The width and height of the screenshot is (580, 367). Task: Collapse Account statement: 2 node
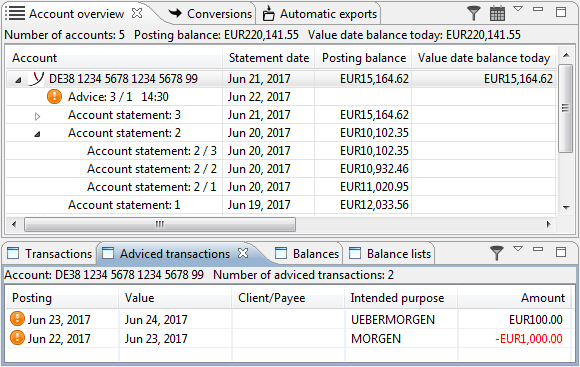(37, 134)
